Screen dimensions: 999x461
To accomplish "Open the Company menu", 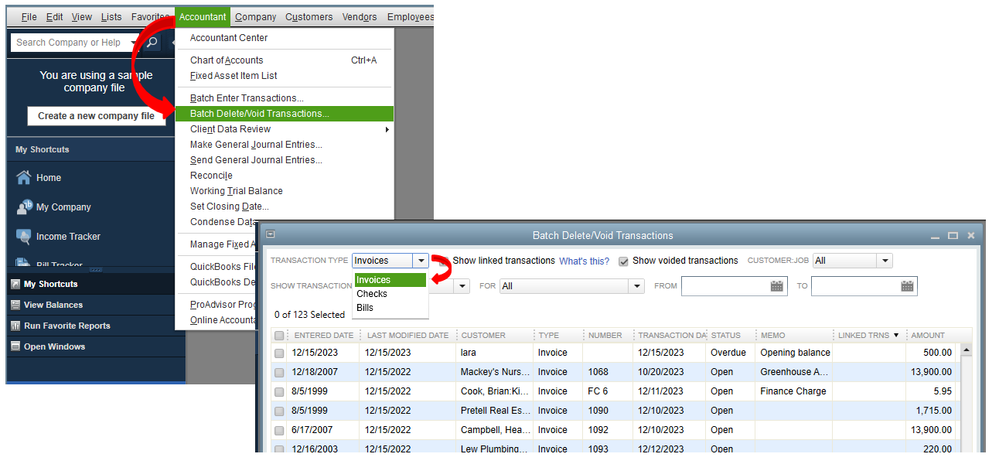I will (x=255, y=17).
